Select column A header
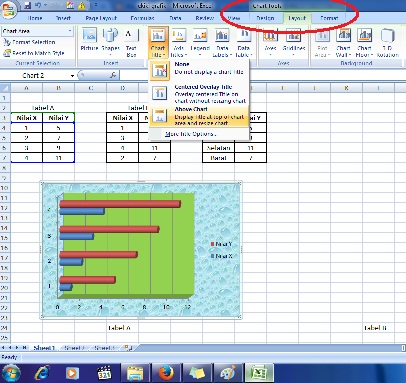This screenshot has height=383, width=406. pos(27,88)
